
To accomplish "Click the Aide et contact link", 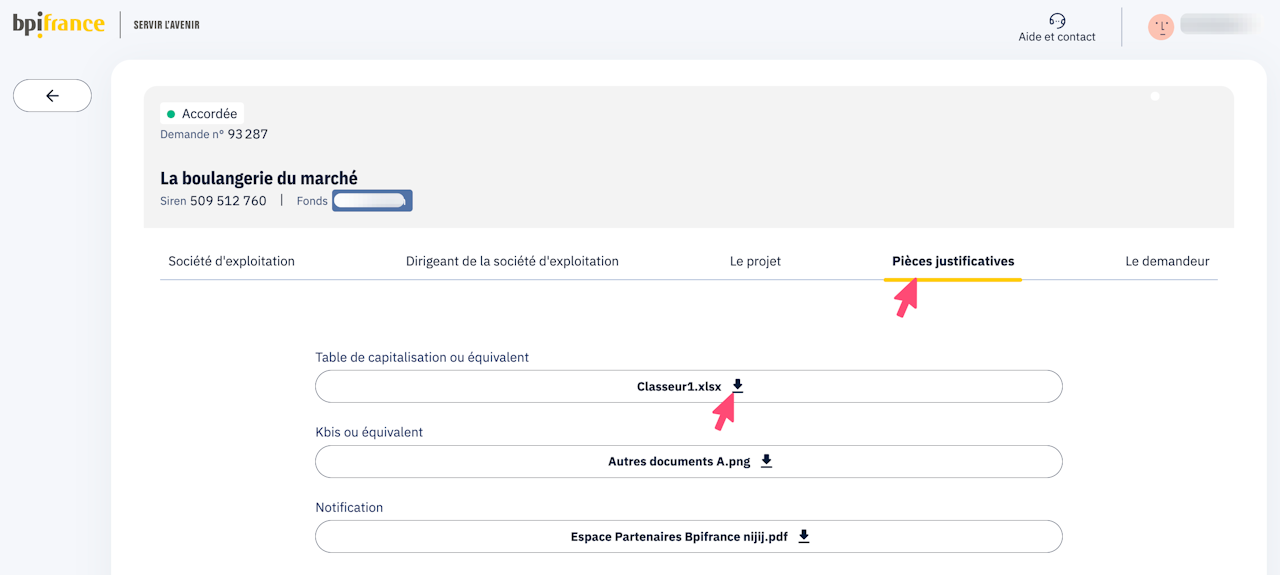I will point(1057,37).
